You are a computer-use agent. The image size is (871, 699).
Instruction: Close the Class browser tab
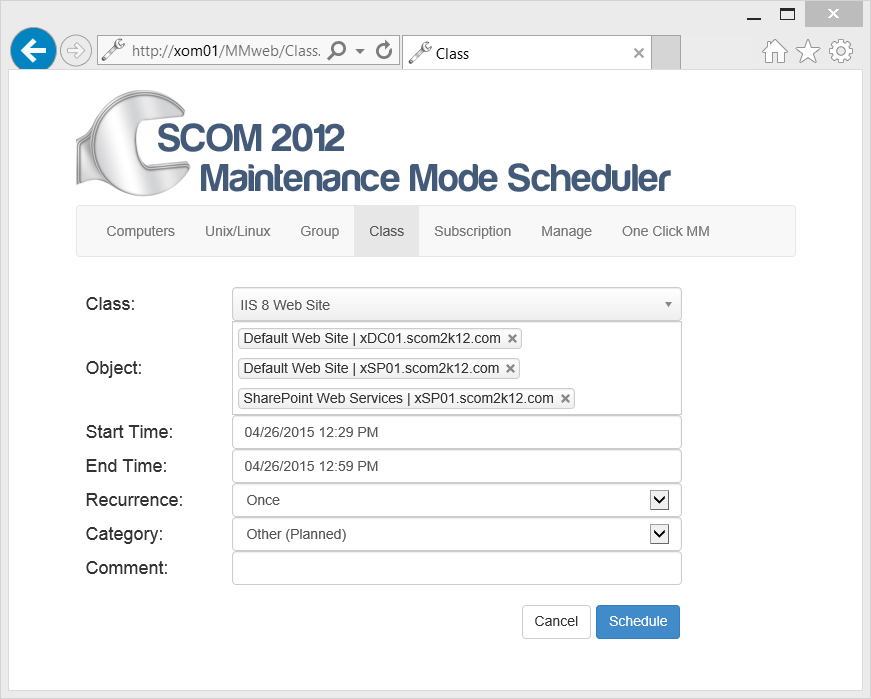(639, 53)
